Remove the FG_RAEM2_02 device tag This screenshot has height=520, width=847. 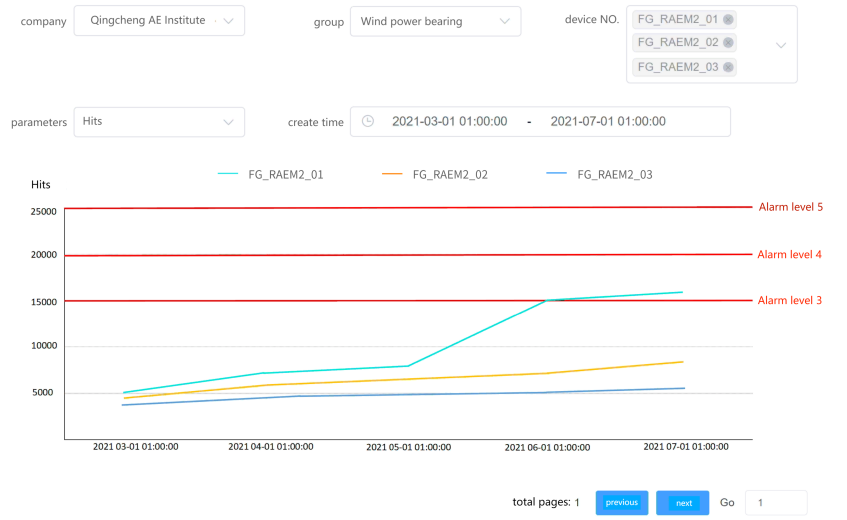[x=728, y=43]
